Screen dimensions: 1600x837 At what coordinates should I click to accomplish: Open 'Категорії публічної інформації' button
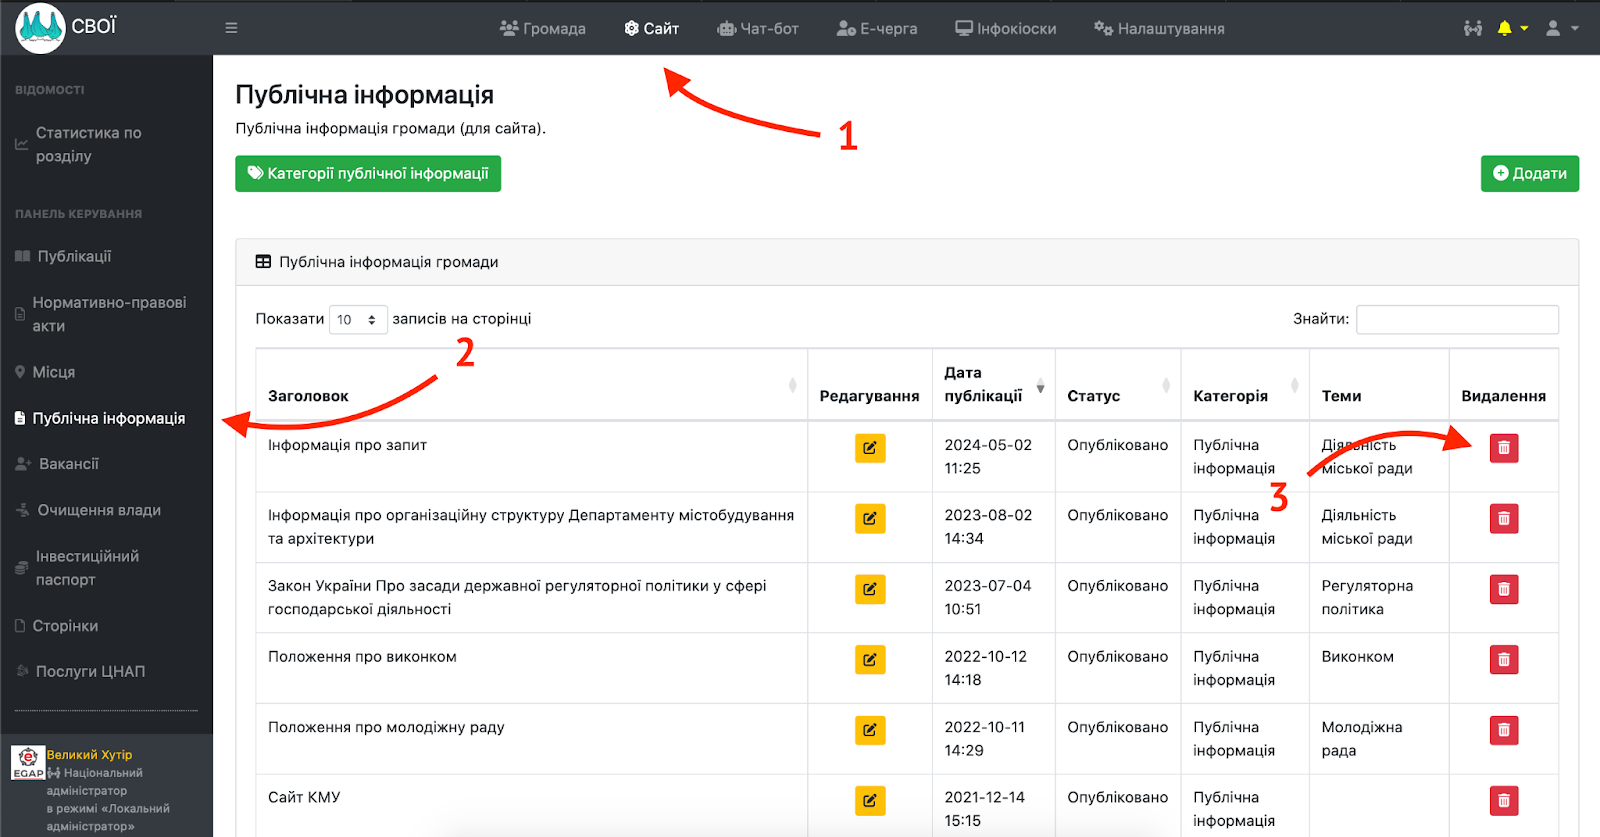pos(368,173)
